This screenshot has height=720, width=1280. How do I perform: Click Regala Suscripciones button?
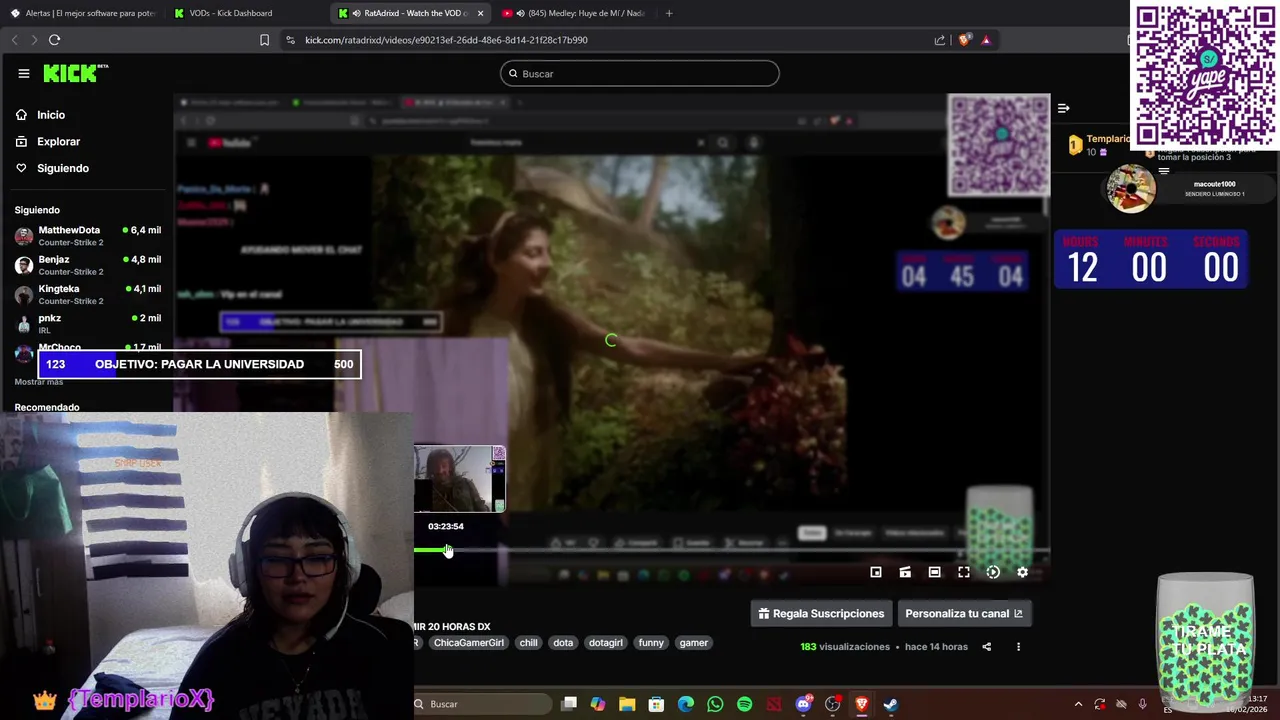821,614
